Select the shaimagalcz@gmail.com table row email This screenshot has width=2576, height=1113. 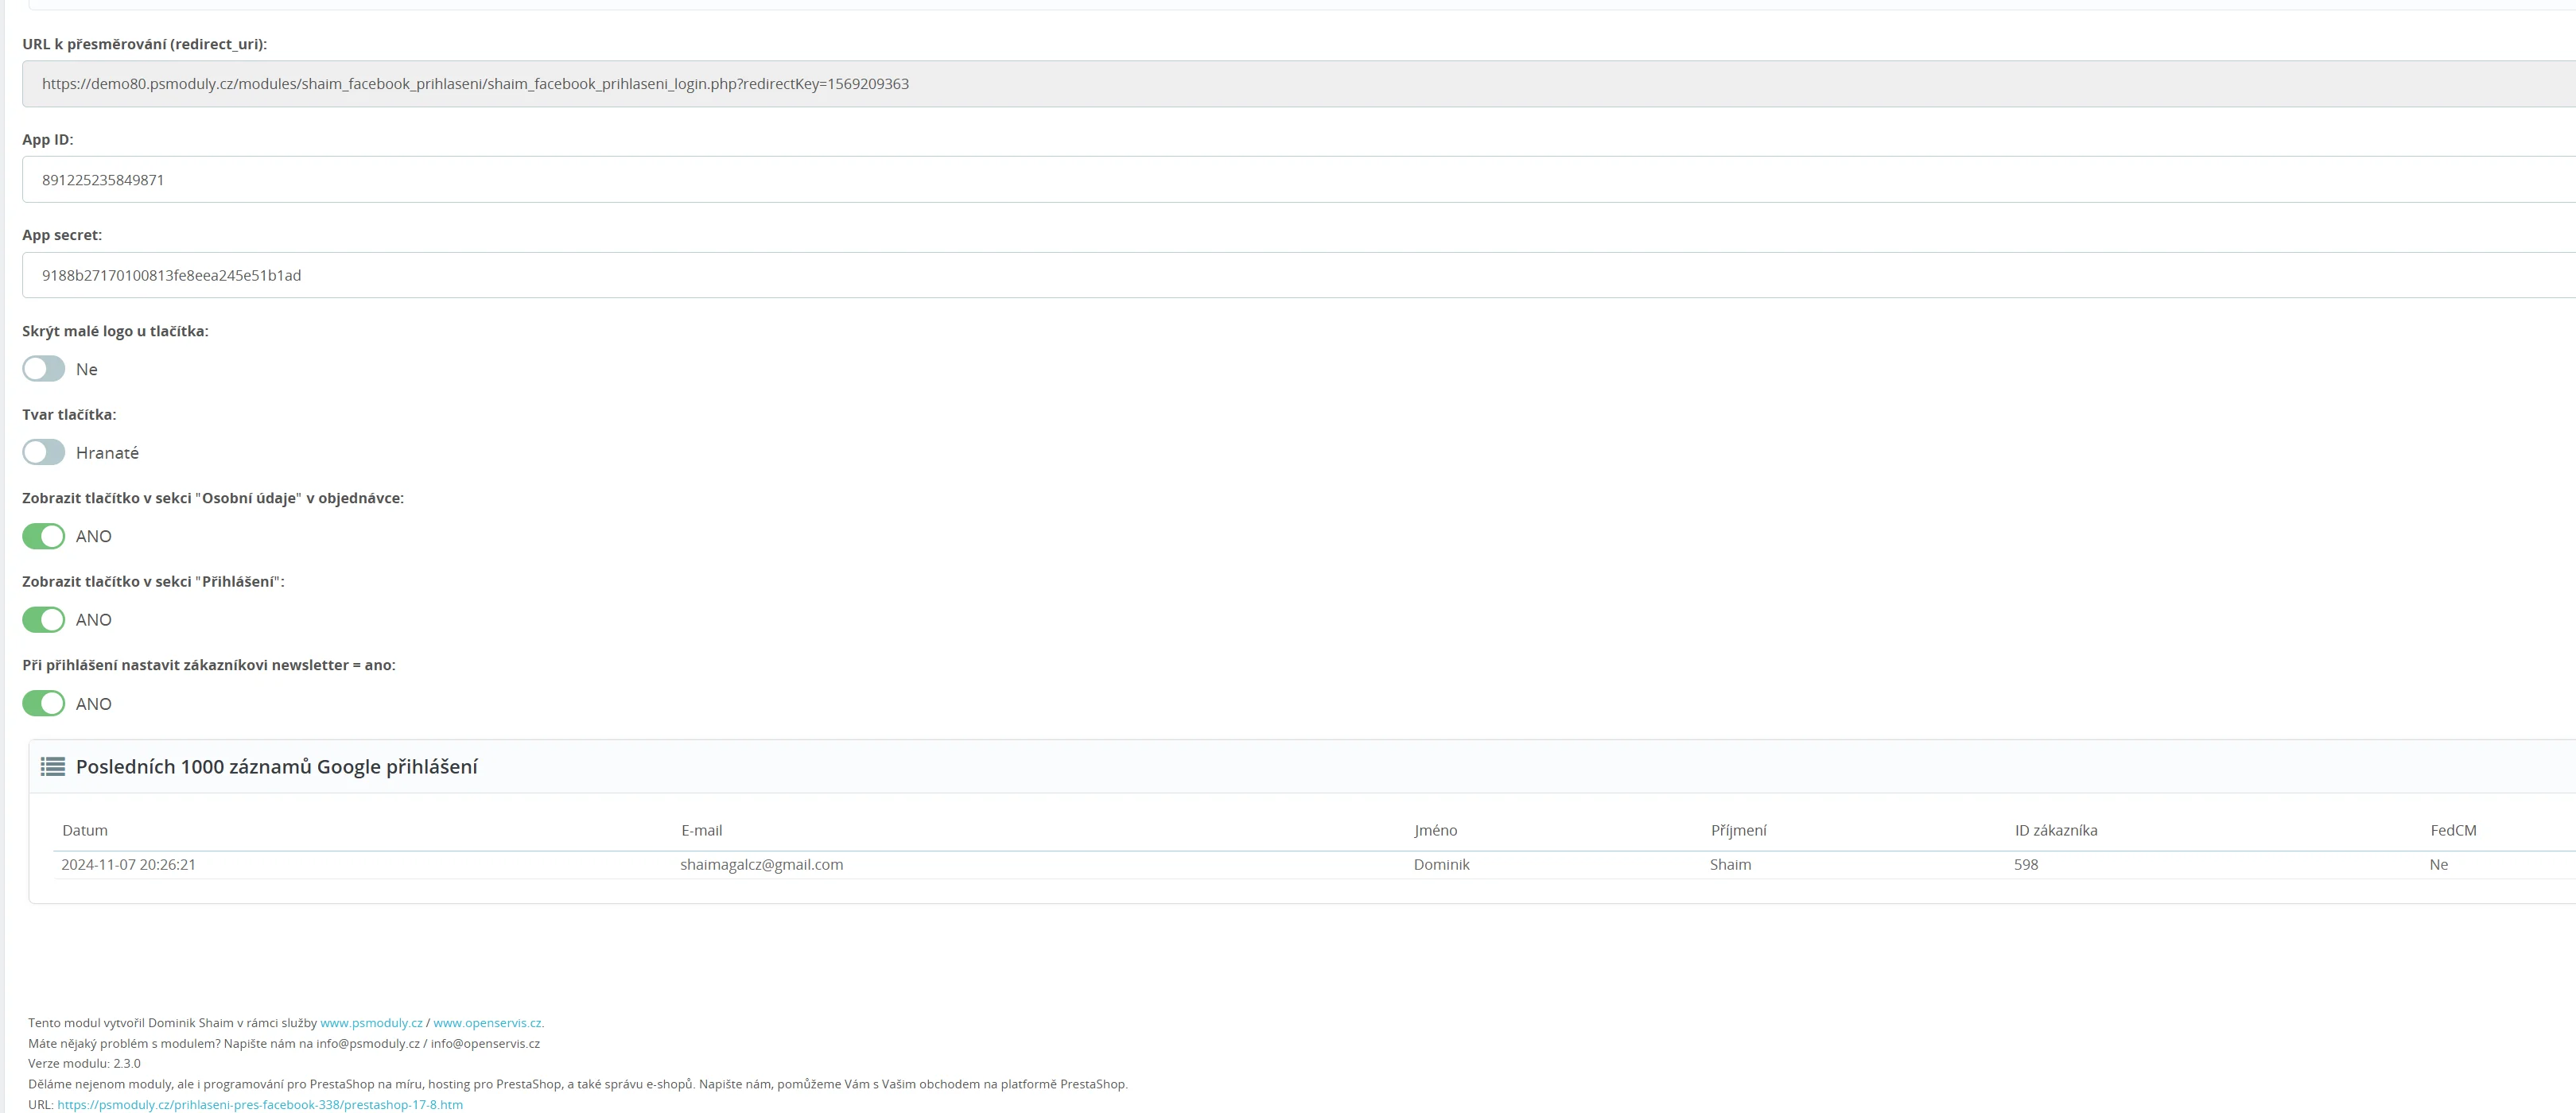tap(762, 865)
